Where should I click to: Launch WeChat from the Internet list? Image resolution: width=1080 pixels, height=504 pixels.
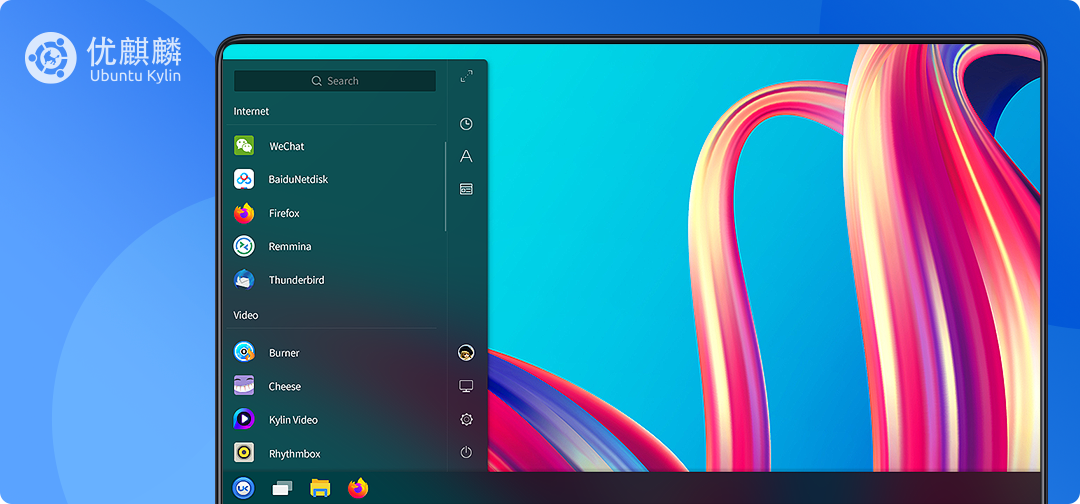(x=285, y=146)
